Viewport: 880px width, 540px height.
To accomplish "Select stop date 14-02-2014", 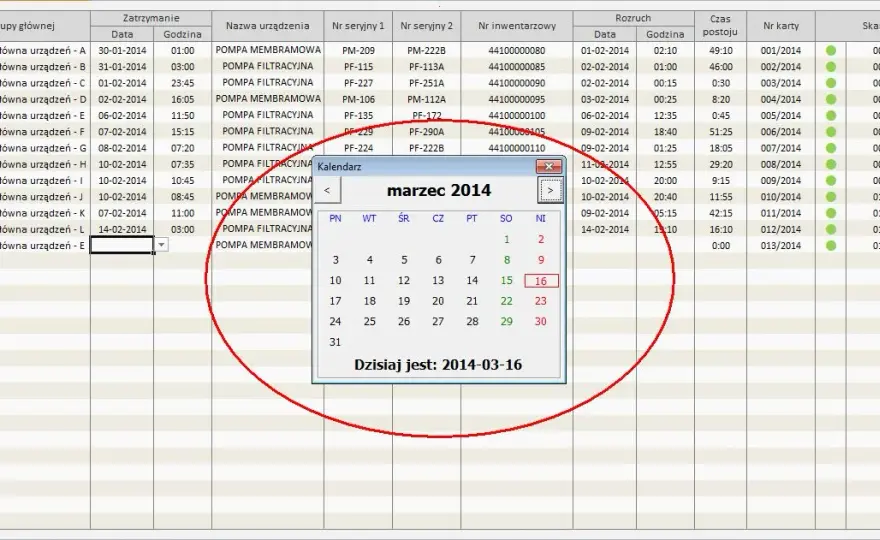I will click(122, 230).
